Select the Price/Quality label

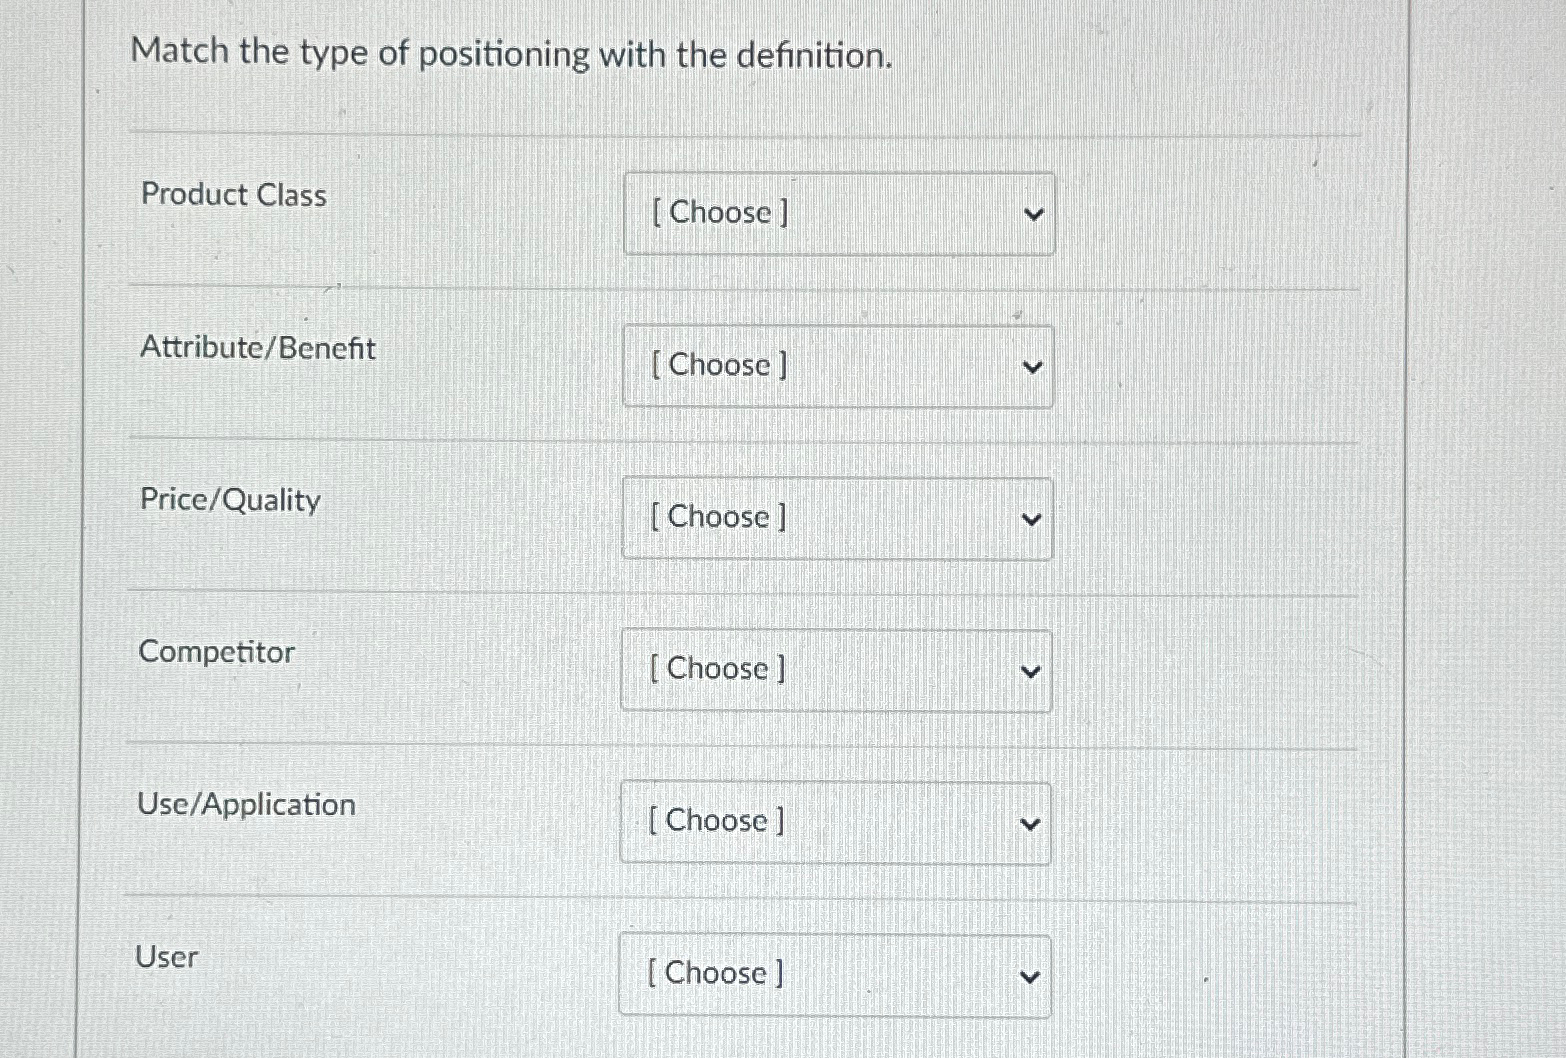tap(228, 501)
